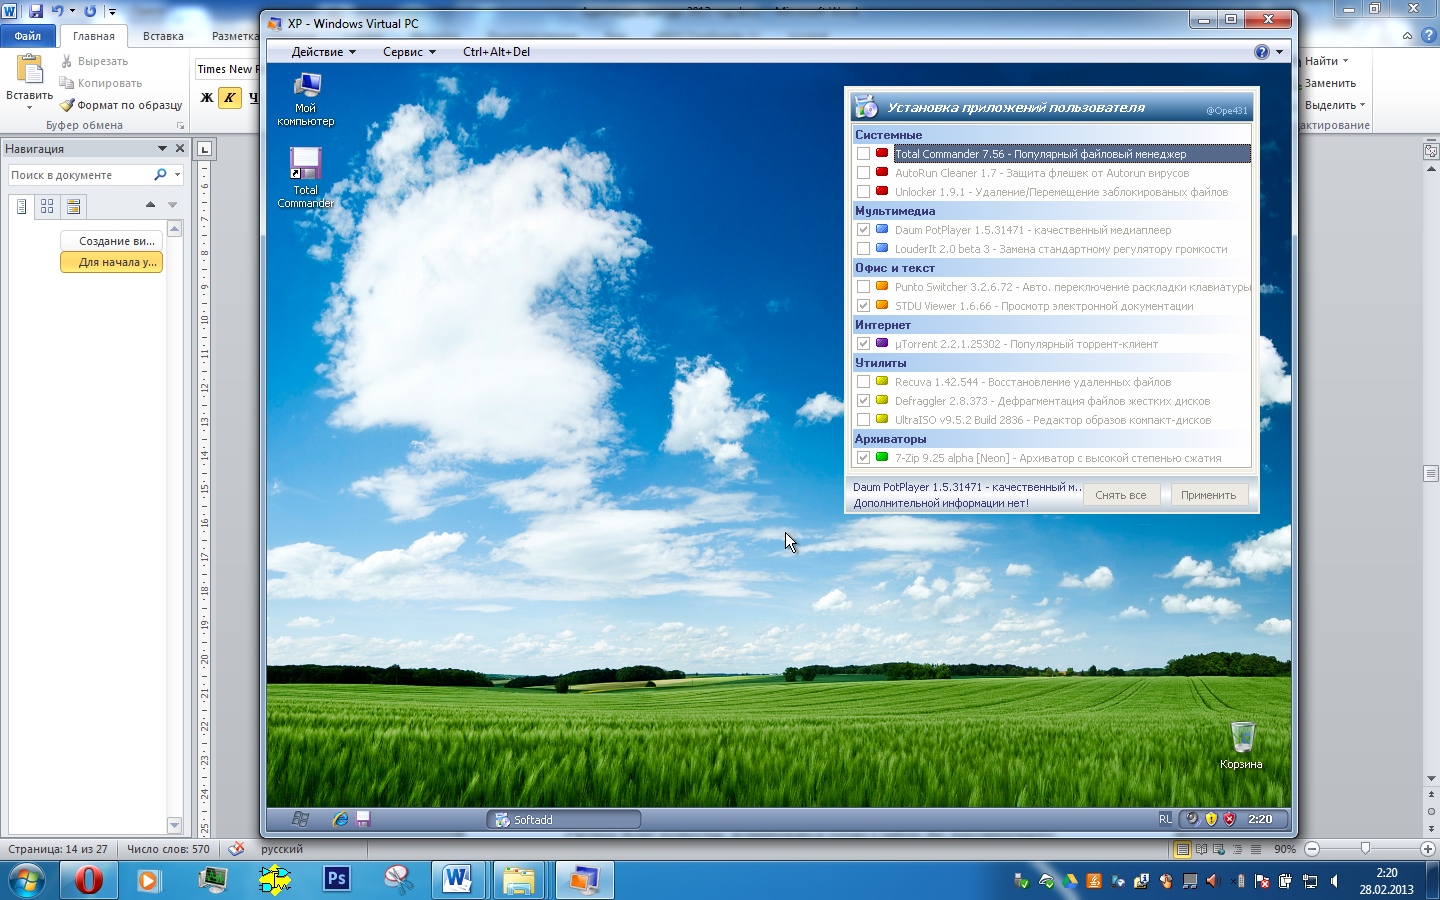This screenshot has width=1440, height=900.
Task: Expand the Paste (Вставить) dropdown arrow
Action: pos(29,107)
